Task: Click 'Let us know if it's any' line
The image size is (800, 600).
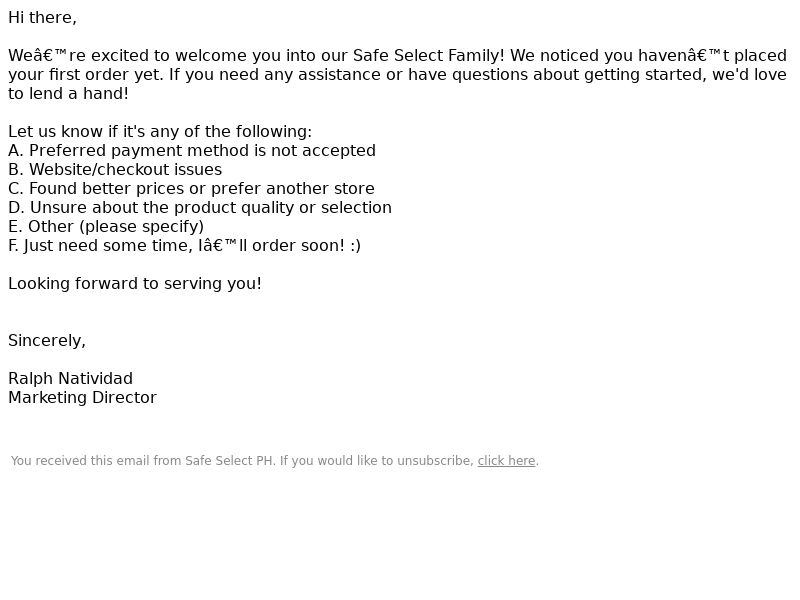Action: coord(160,132)
